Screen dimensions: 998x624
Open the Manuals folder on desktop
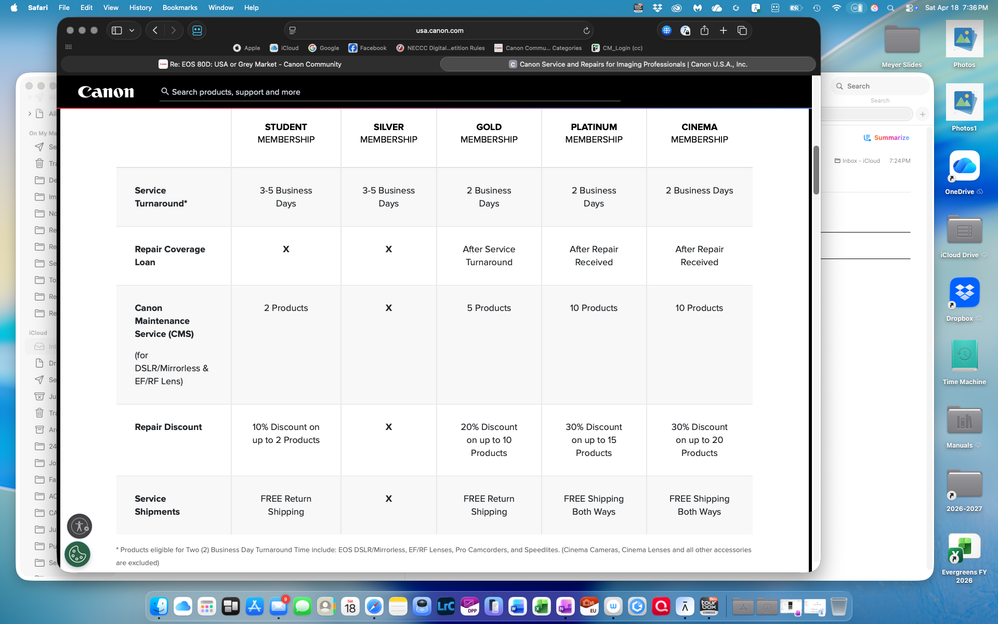pyautogui.click(x=964, y=426)
